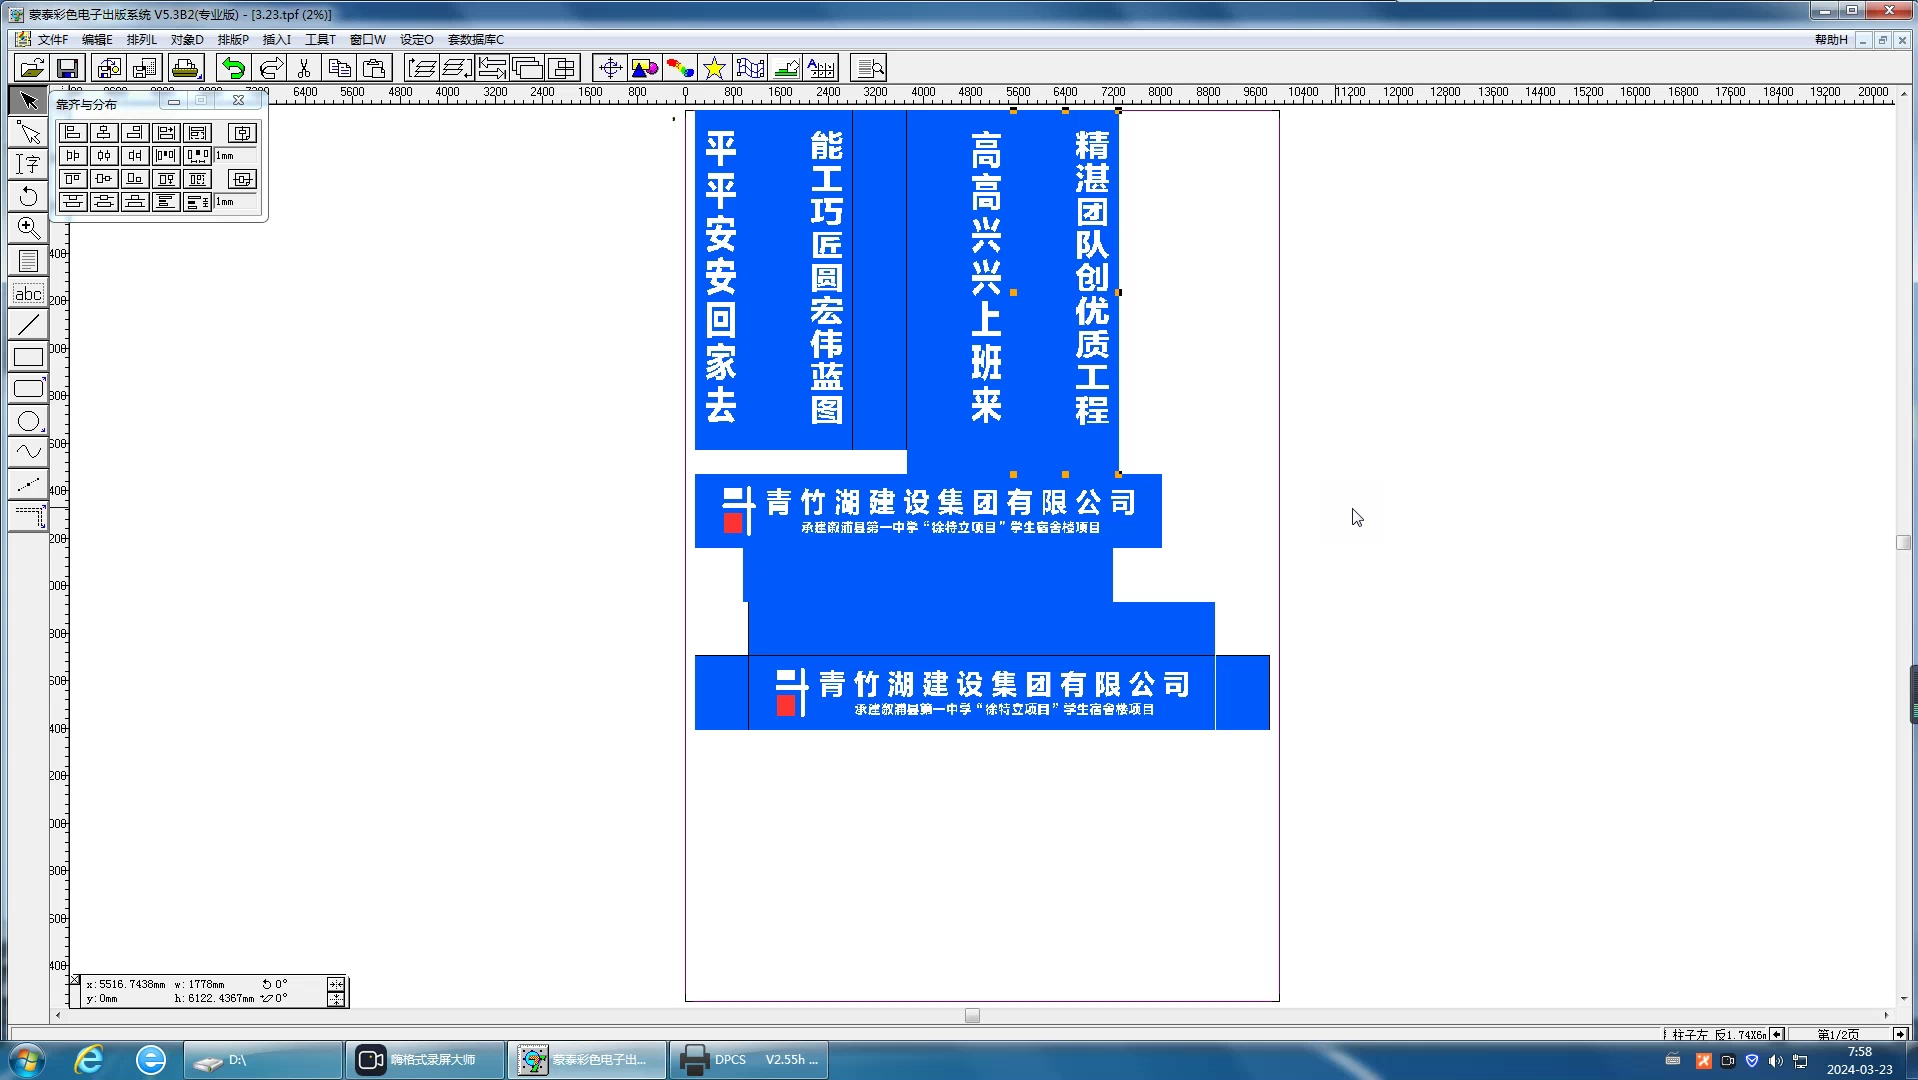The image size is (1918, 1080).
Task: Open the 编辑E menu
Action: [x=97, y=40]
